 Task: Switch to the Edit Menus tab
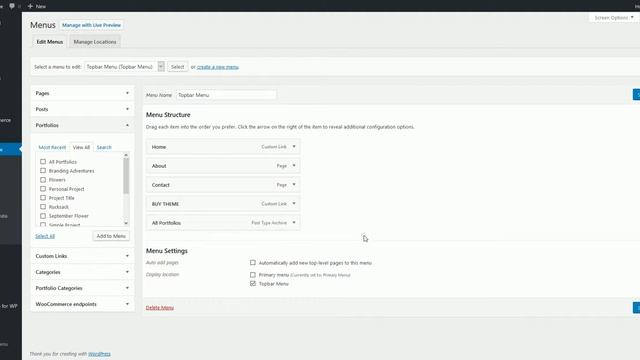(49, 42)
